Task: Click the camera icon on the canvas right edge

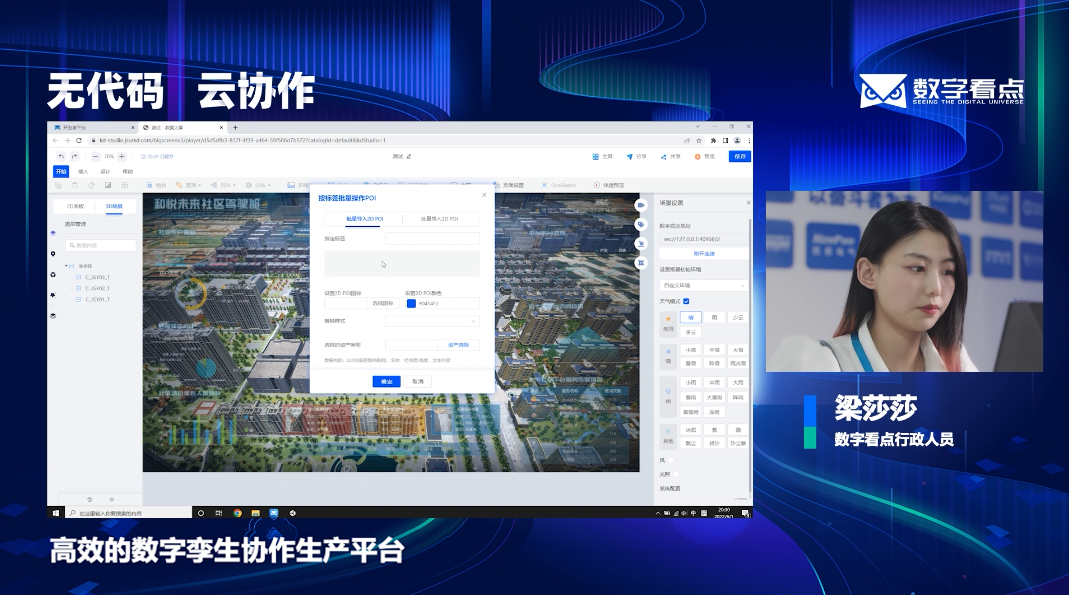Action: [x=641, y=205]
